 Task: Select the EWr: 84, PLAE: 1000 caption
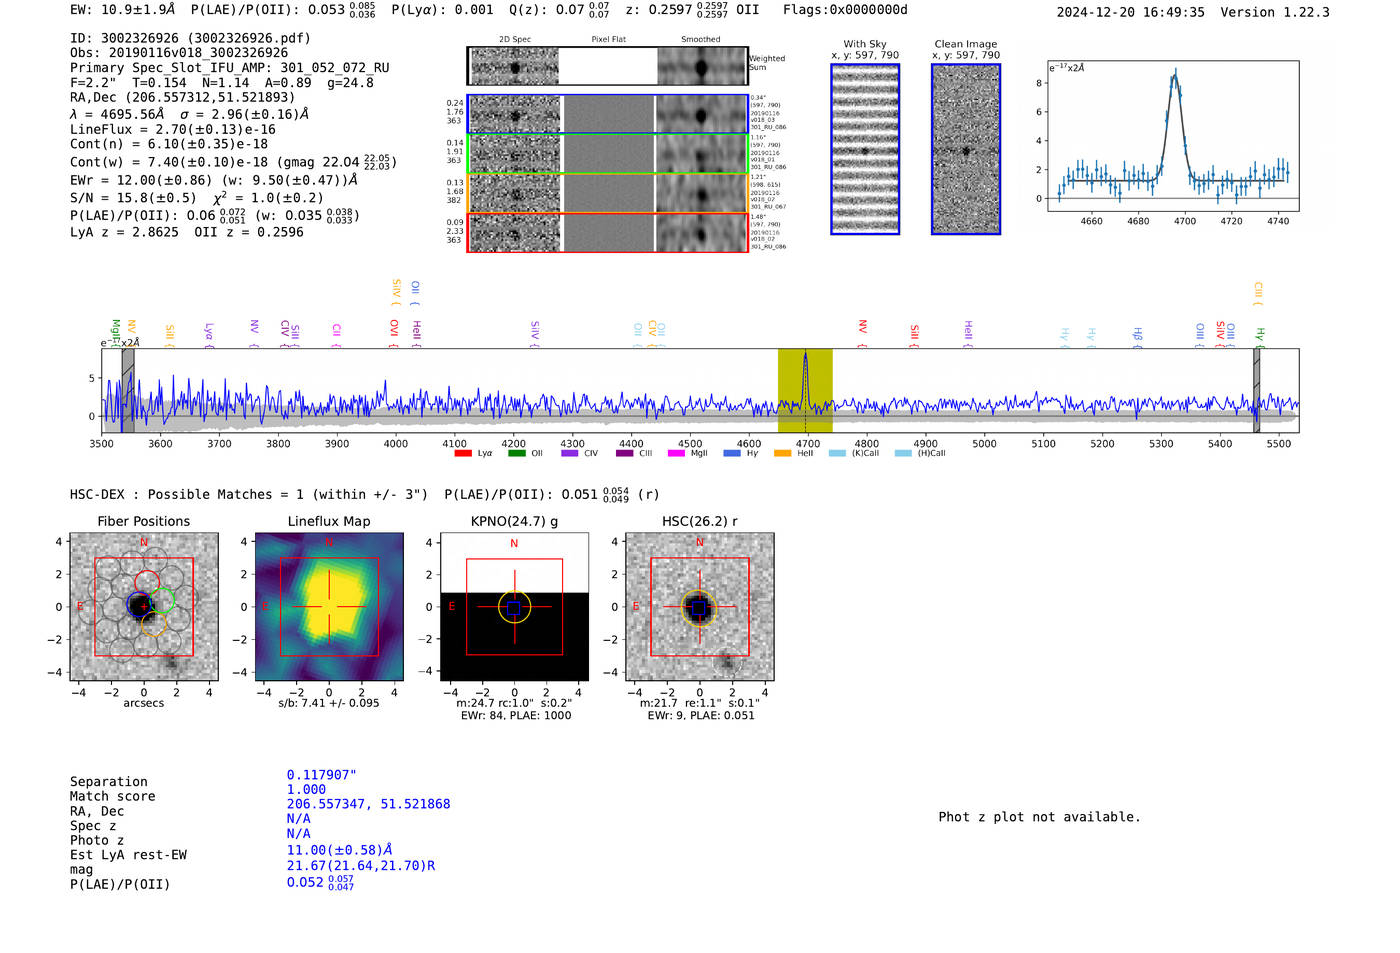(x=516, y=716)
